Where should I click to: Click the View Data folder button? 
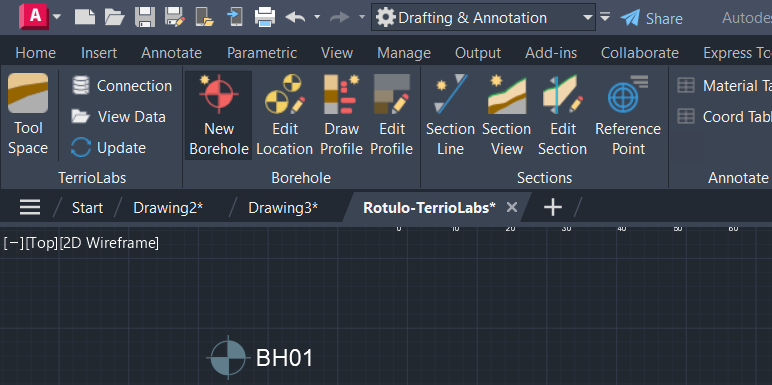(x=118, y=117)
